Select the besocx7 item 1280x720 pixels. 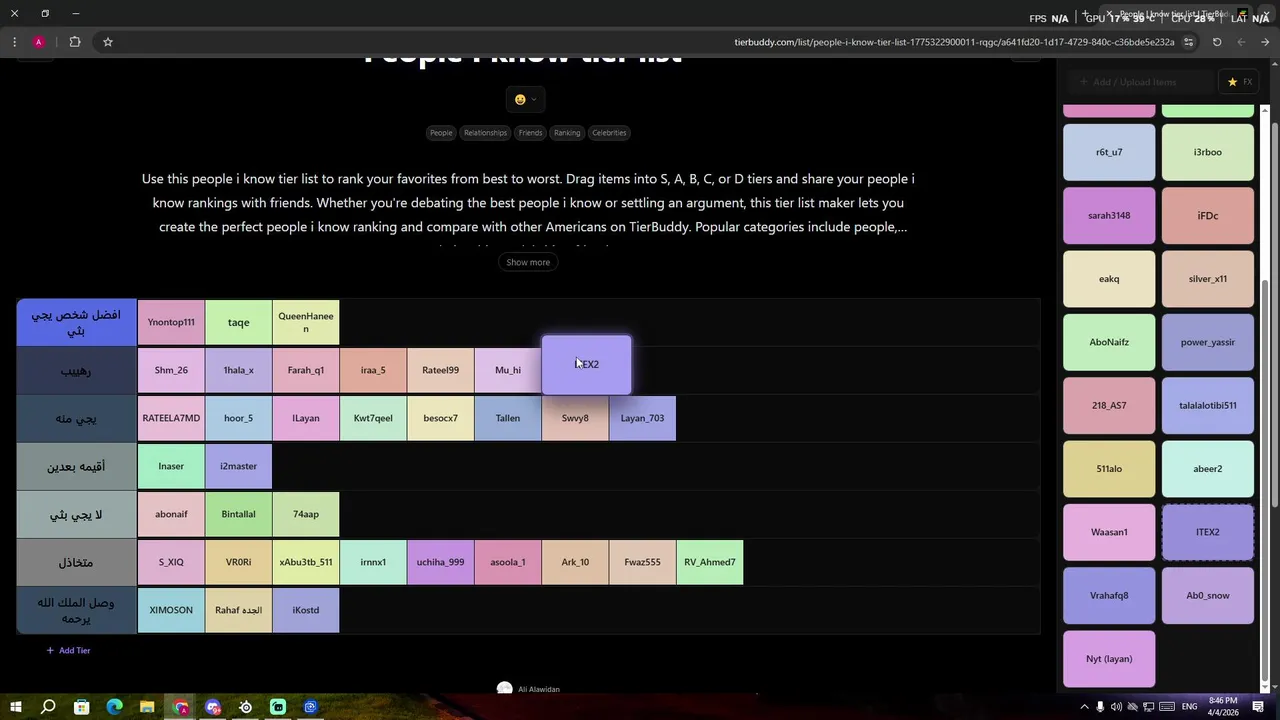pyautogui.click(x=440, y=418)
